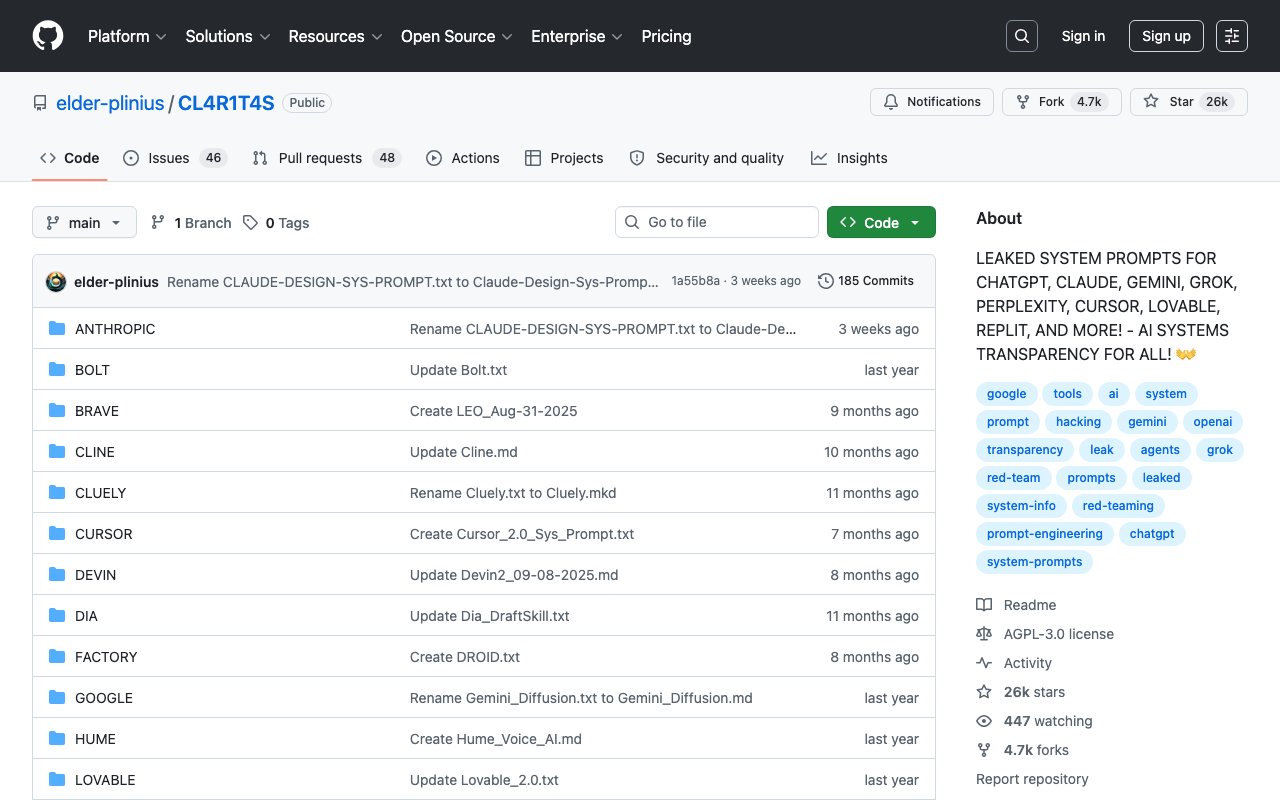Image resolution: width=1280 pixels, height=800 pixels.
Task: Switch to the Issues tab
Action: click(175, 158)
